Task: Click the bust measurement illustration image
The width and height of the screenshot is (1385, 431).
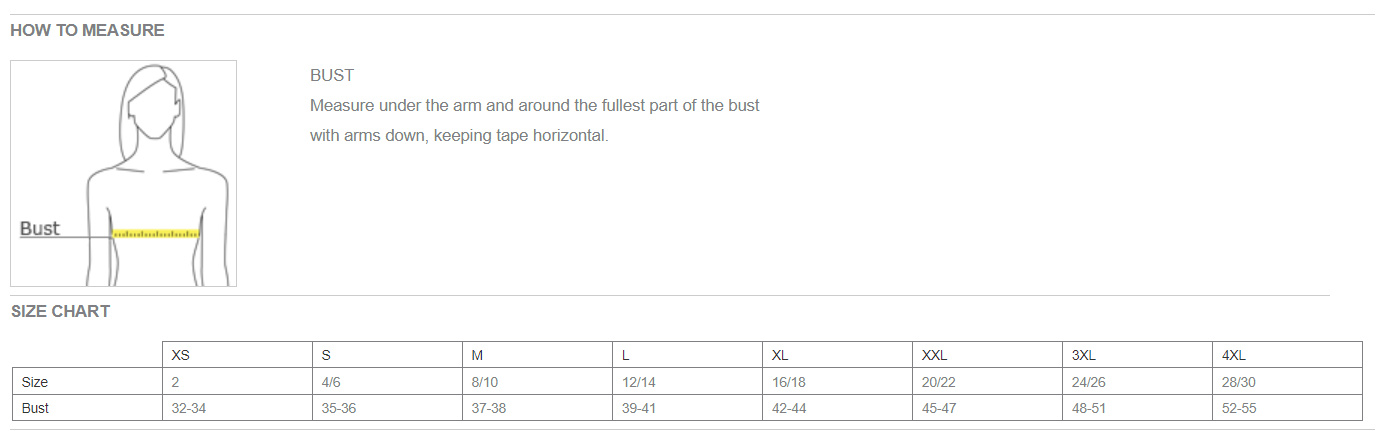Action: pos(124,173)
